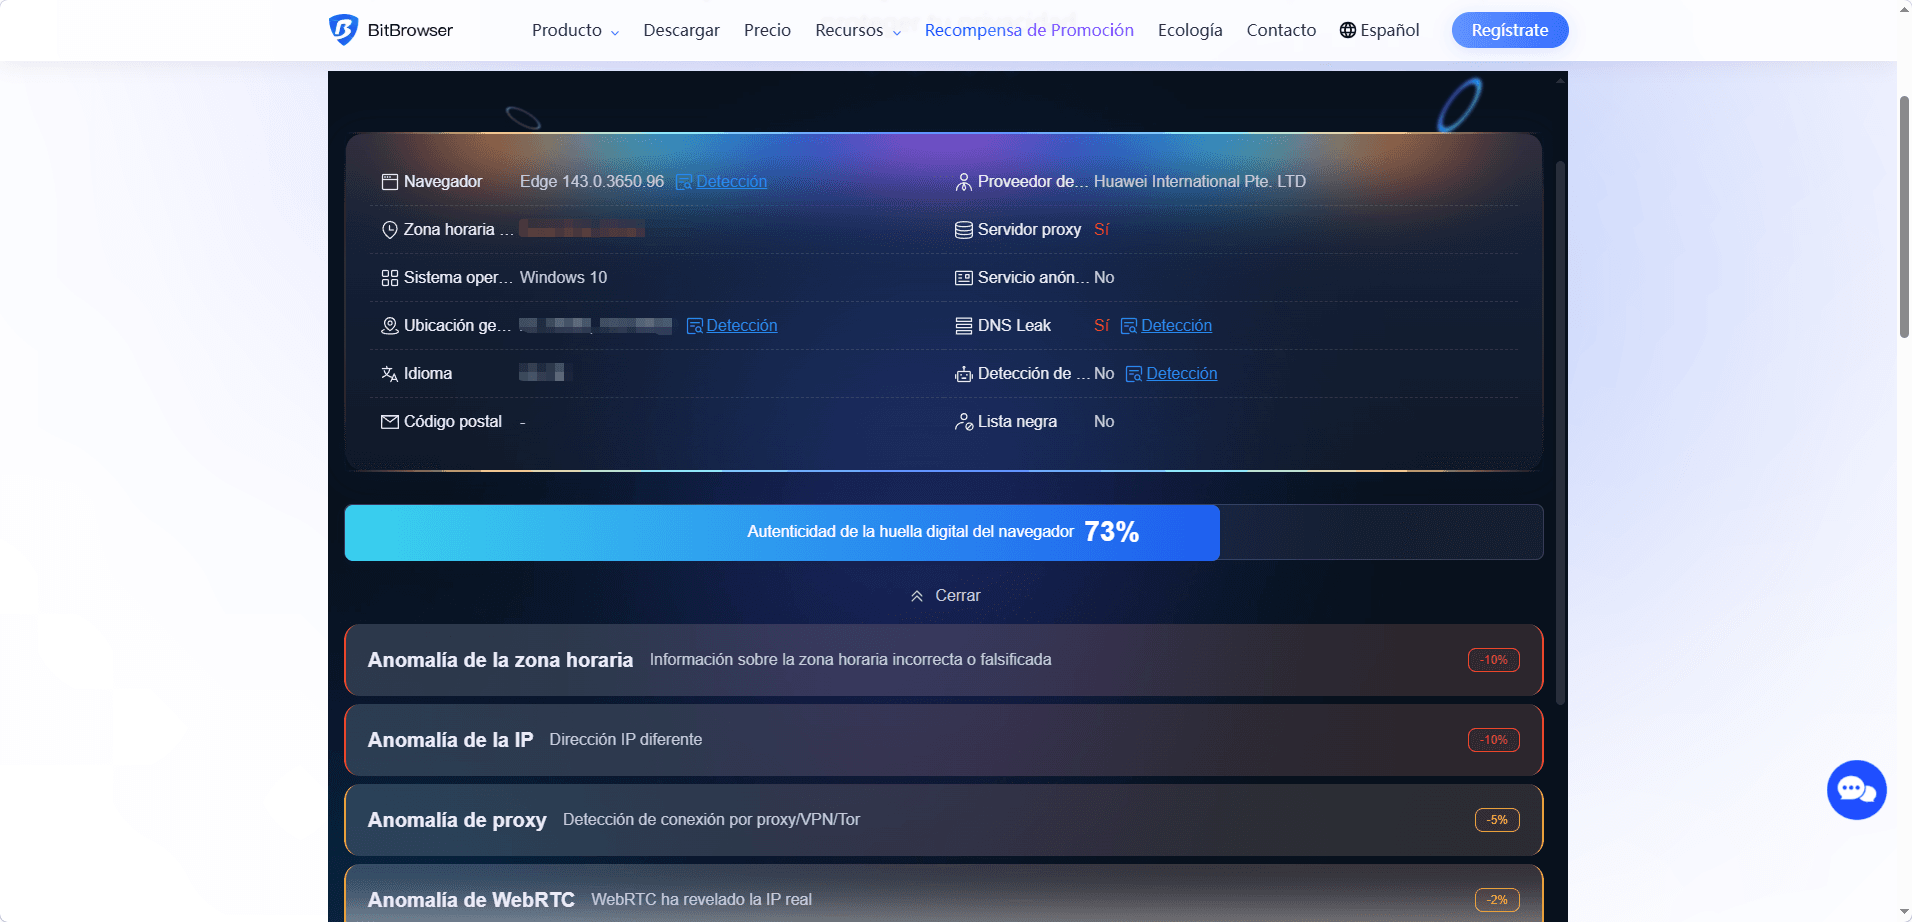Image resolution: width=1912 pixels, height=922 pixels.
Task: Click the globe icon next to Español
Action: pyautogui.click(x=1347, y=29)
